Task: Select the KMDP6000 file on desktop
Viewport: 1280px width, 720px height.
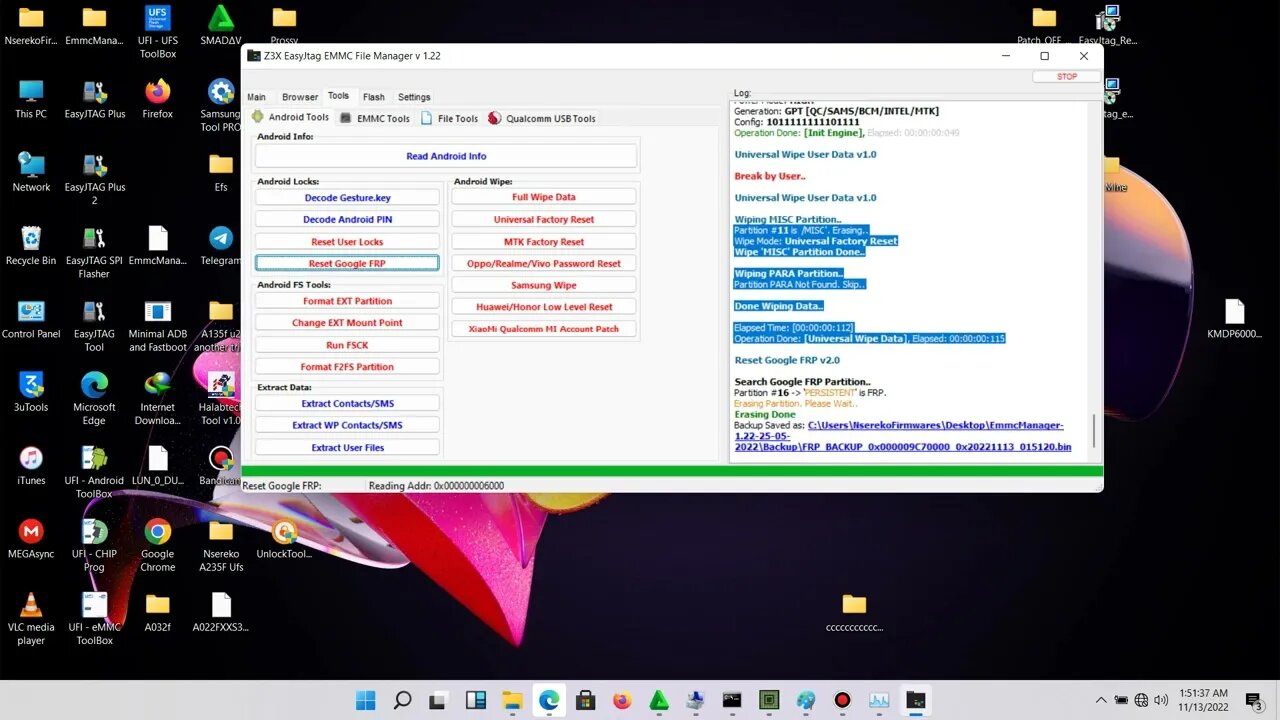Action: click(1234, 319)
